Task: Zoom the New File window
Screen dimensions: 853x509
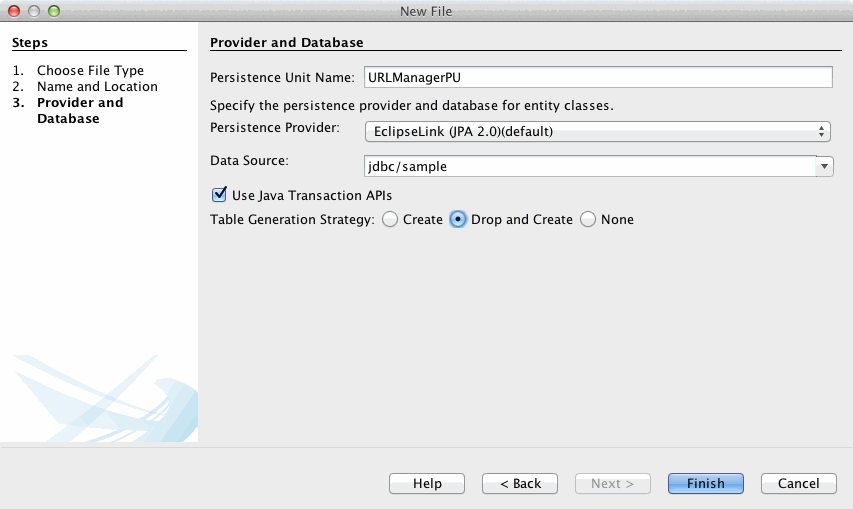Action: coord(54,11)
